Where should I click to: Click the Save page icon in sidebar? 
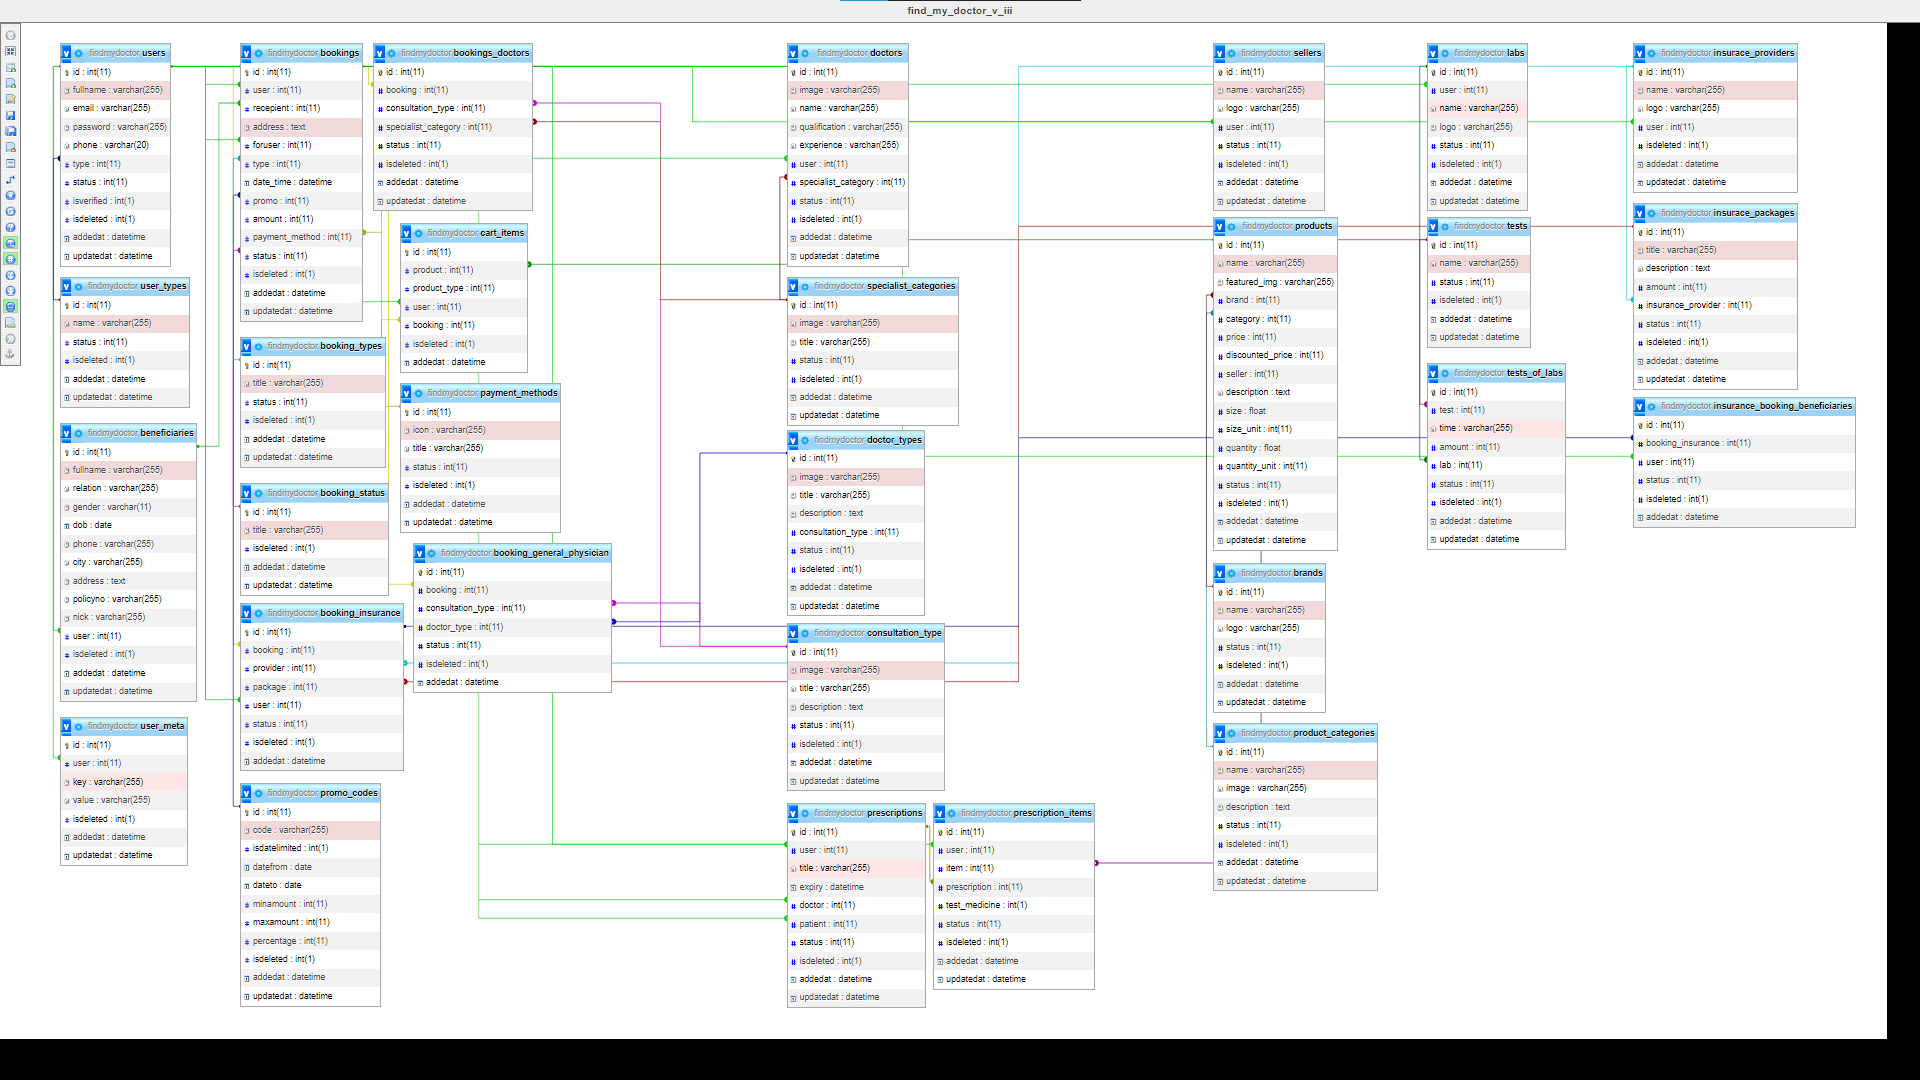11,115
